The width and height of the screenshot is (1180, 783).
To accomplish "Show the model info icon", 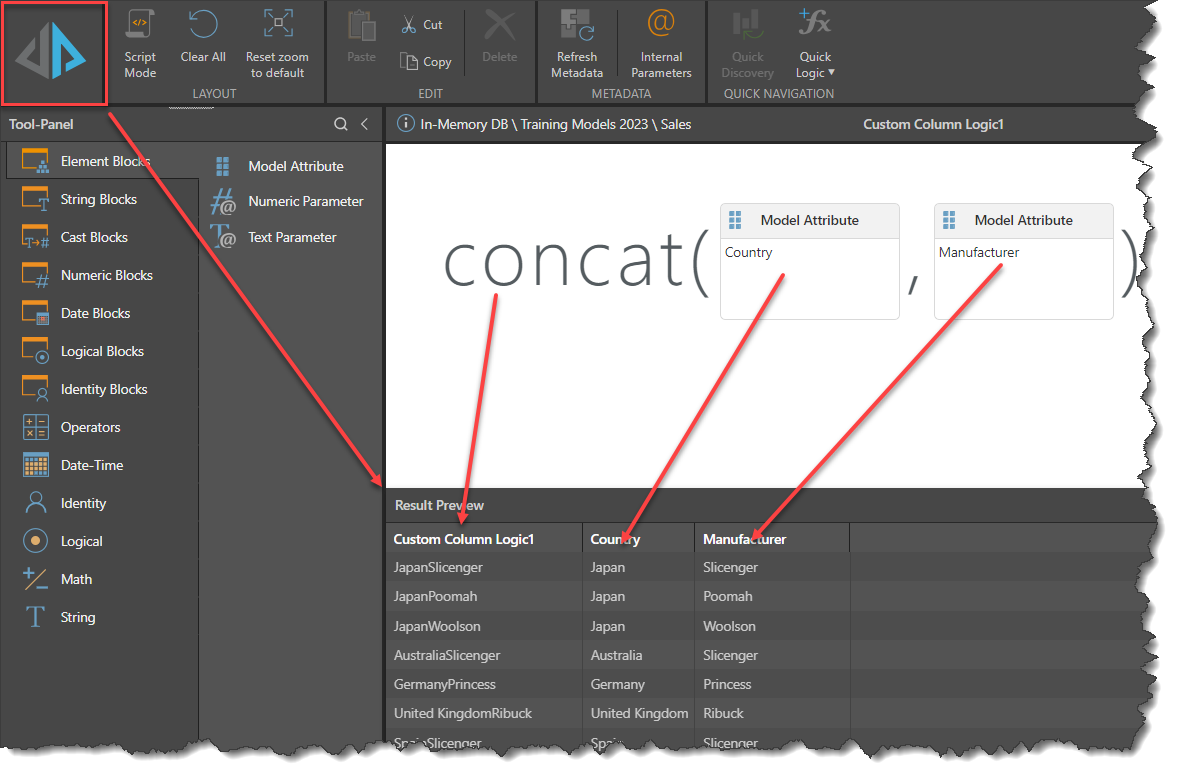I will click(x=406, y=124).
